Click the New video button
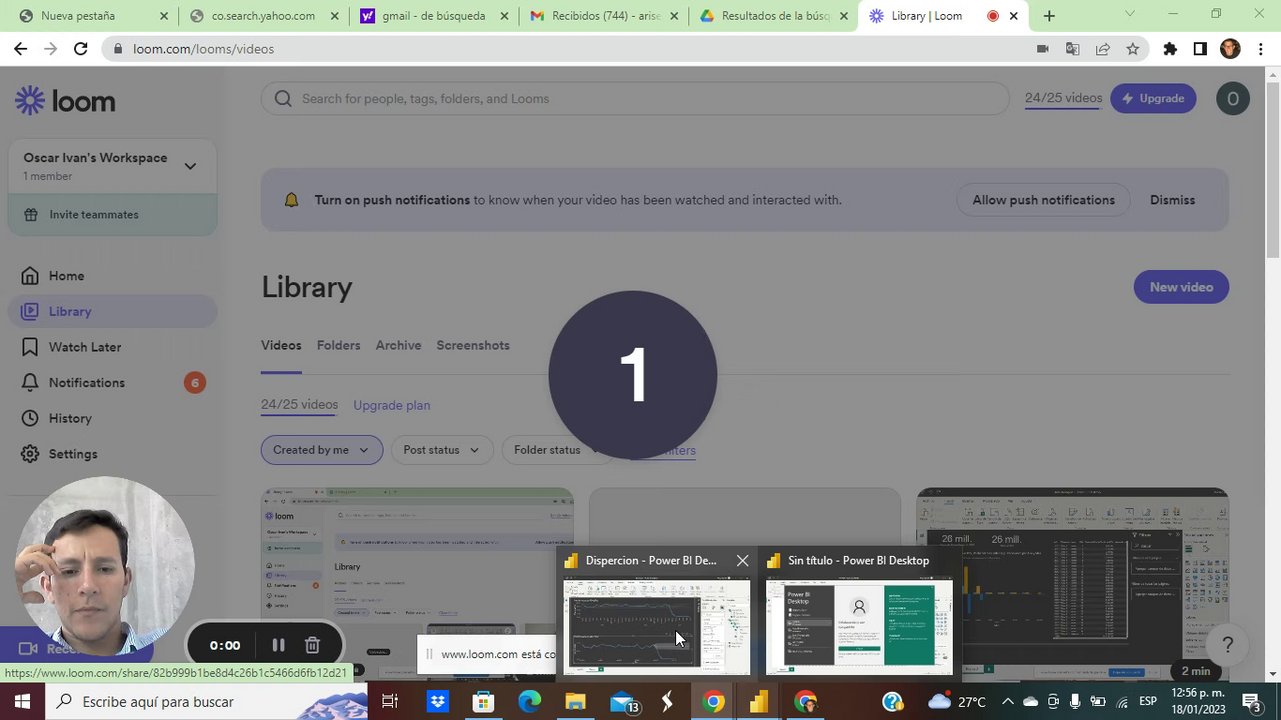This screenshot has height=720, width=1281. pyautogui.click(x=1181, y=287)
